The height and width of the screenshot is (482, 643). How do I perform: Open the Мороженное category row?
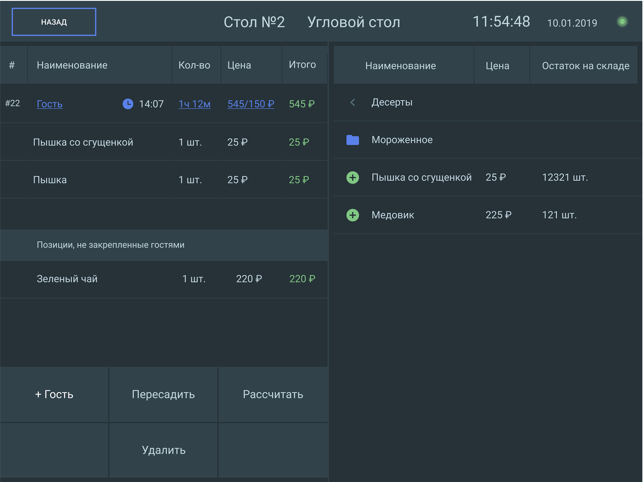click(x=488, y=140)
